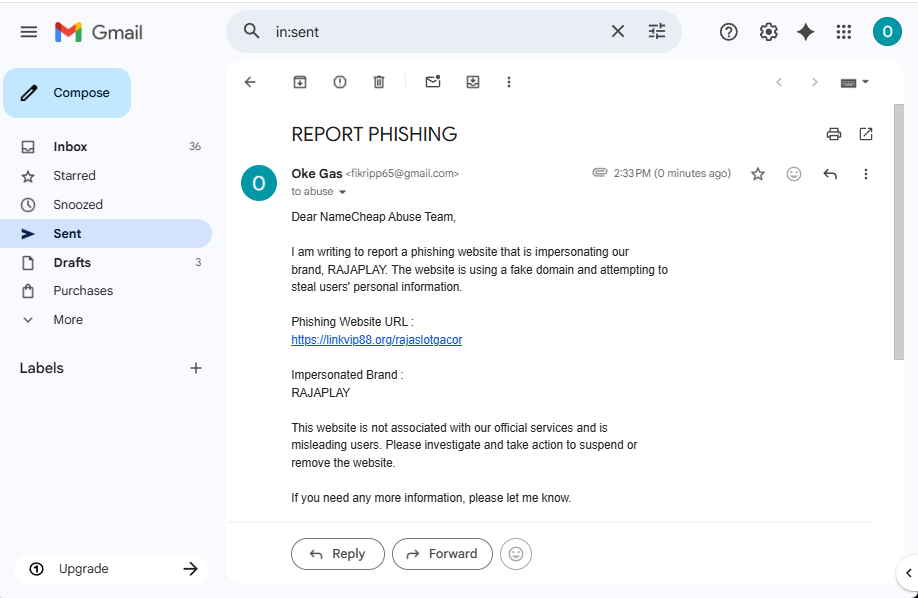Click the '2:33 PM (0 minutes ago)' timestamp
Image resolution: width=918 pixels, height=598 pixels.
click(672, 173)
